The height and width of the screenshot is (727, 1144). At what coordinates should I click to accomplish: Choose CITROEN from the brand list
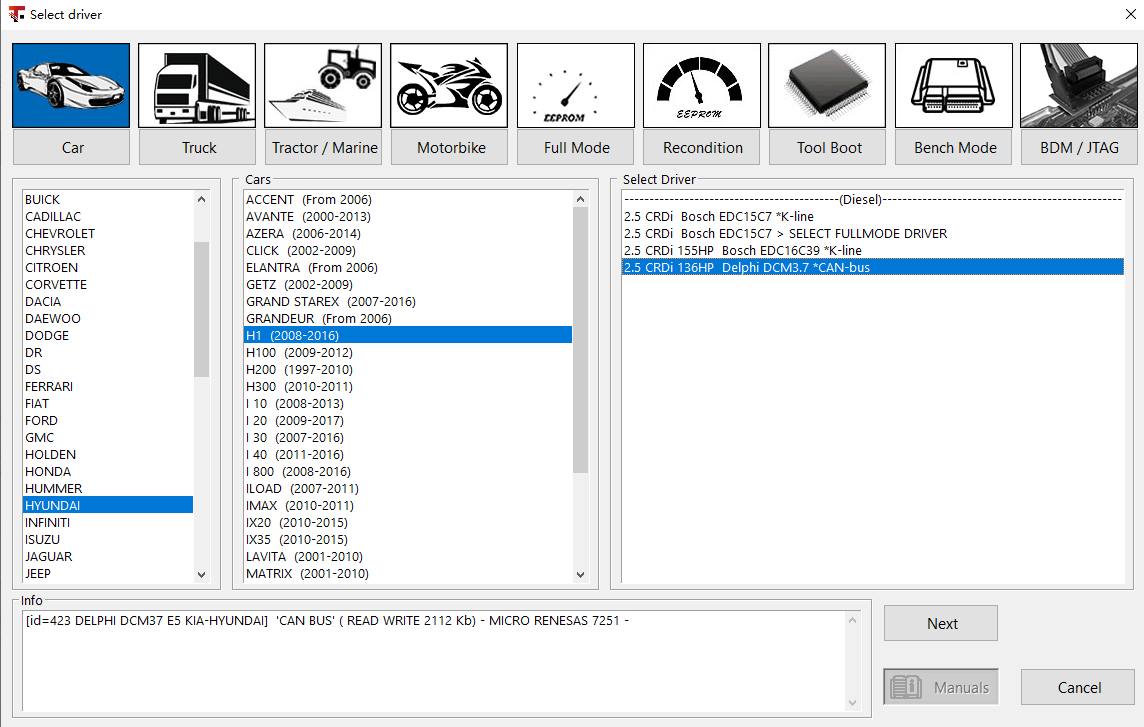pyautogui.click(x=108, y=267)
